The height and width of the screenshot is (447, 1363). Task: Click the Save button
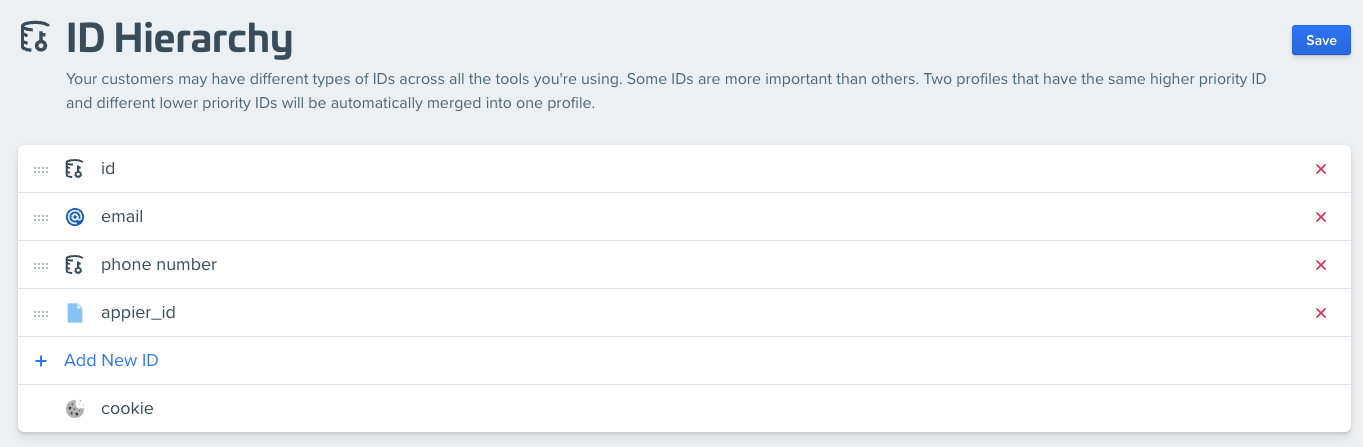(1321, 40)
